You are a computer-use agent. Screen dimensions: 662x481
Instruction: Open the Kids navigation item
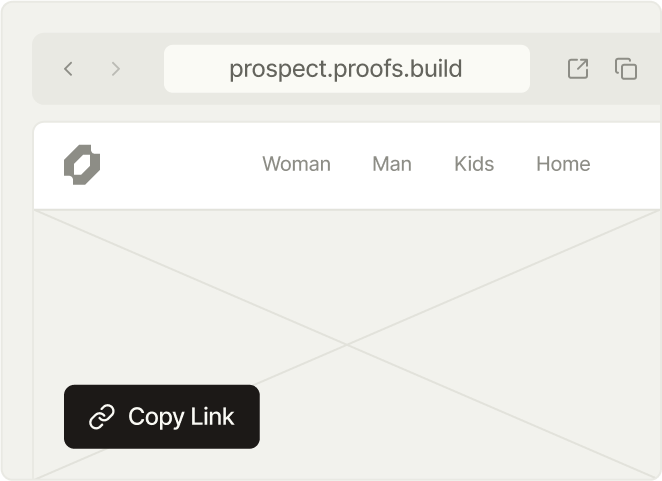tap(474, 164)
